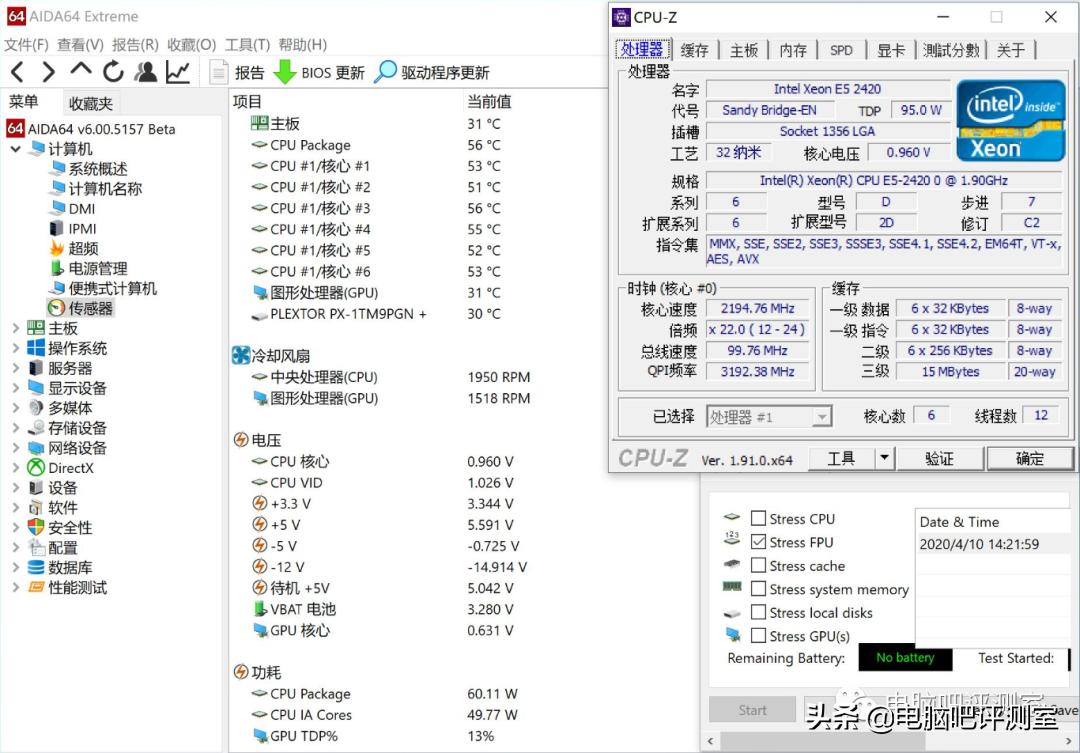Switch to the SPD tab in CPU-Z
The height and width of the screenshot is (753, 1080).
[841, 48]
